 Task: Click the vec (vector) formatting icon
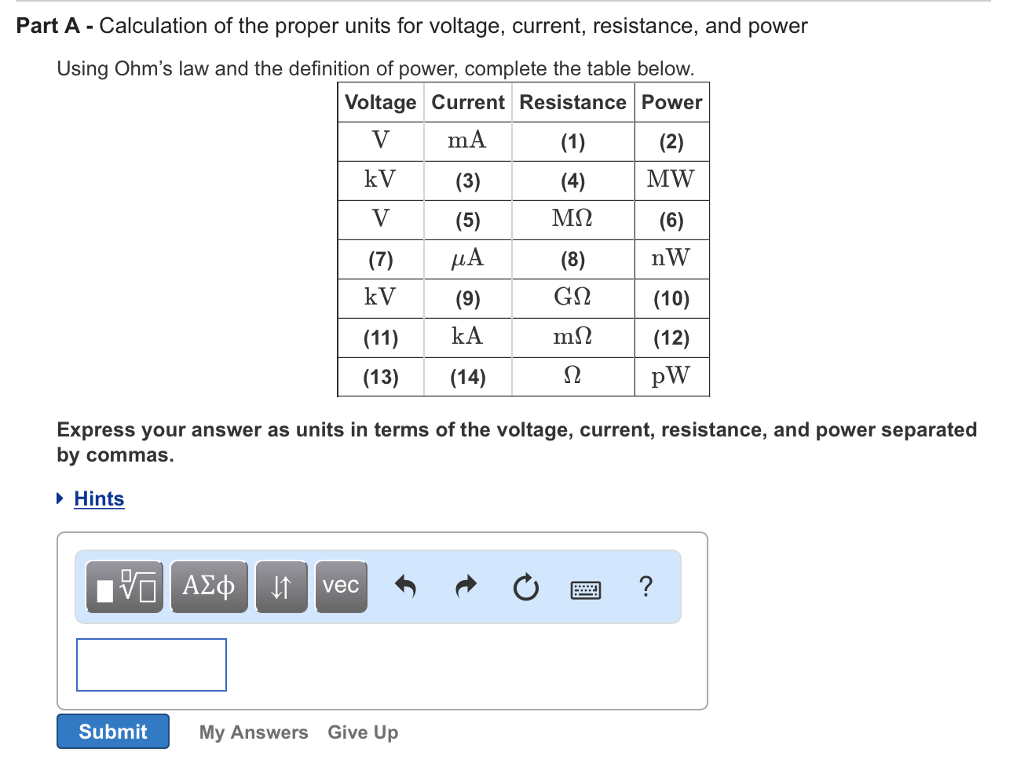tap(341, 586)
